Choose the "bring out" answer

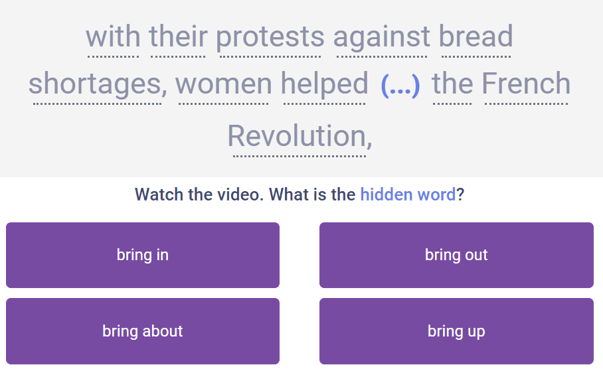coord(456,255)
